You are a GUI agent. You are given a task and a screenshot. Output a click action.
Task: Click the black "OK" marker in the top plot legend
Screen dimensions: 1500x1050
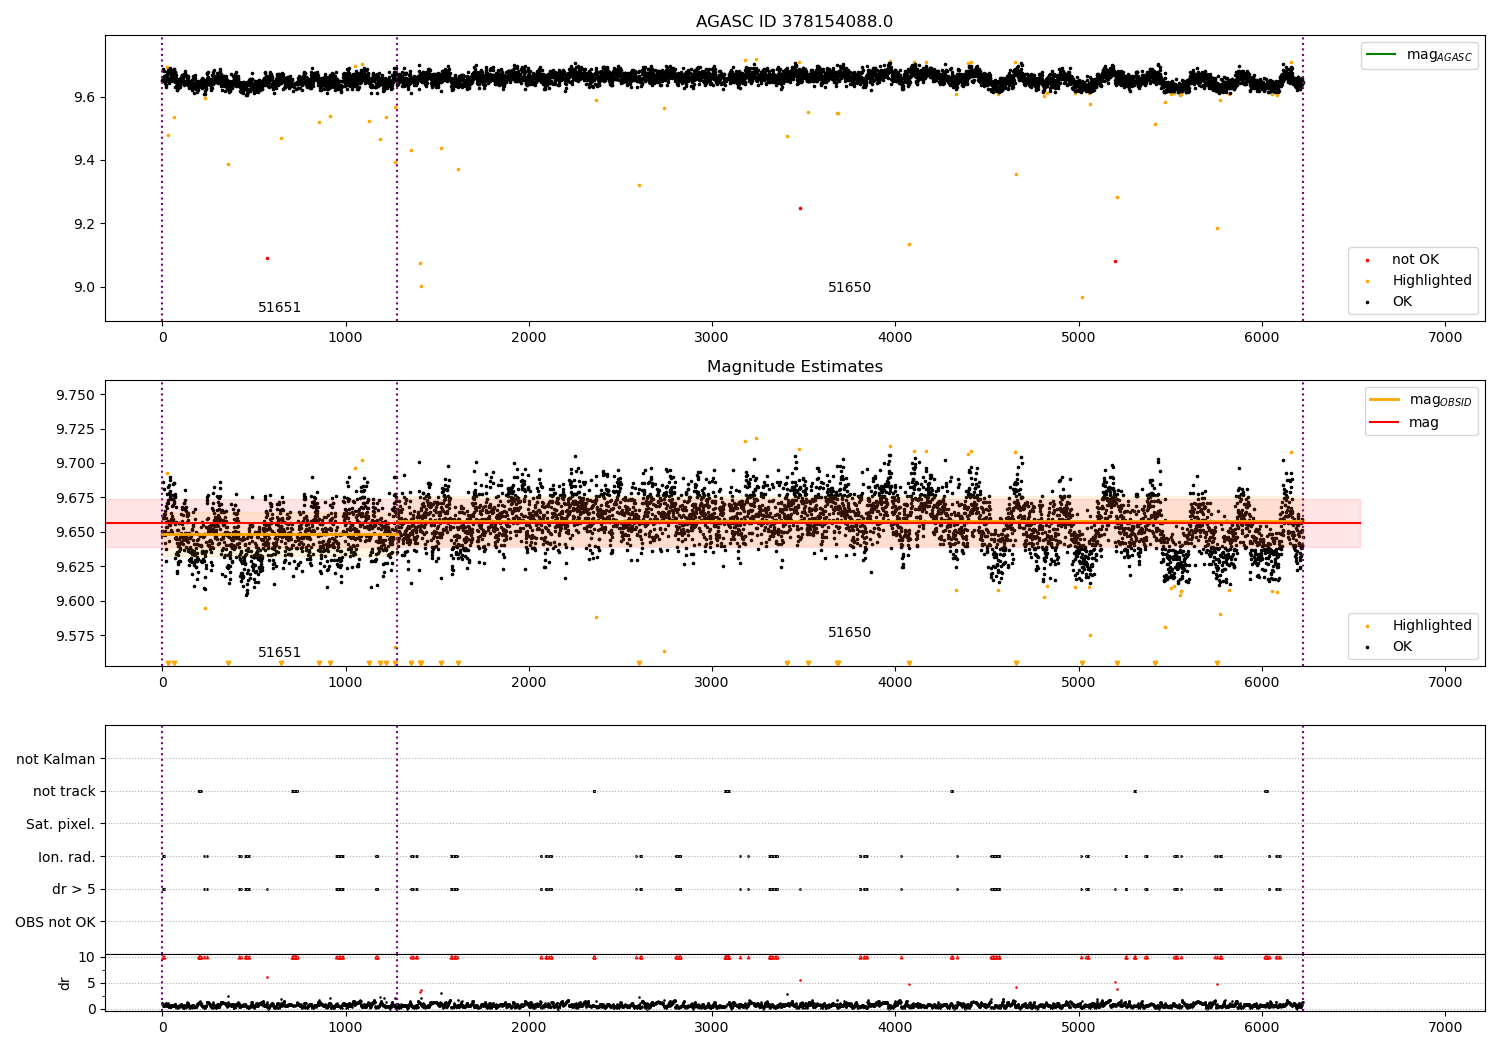[x=1367, y=302]
